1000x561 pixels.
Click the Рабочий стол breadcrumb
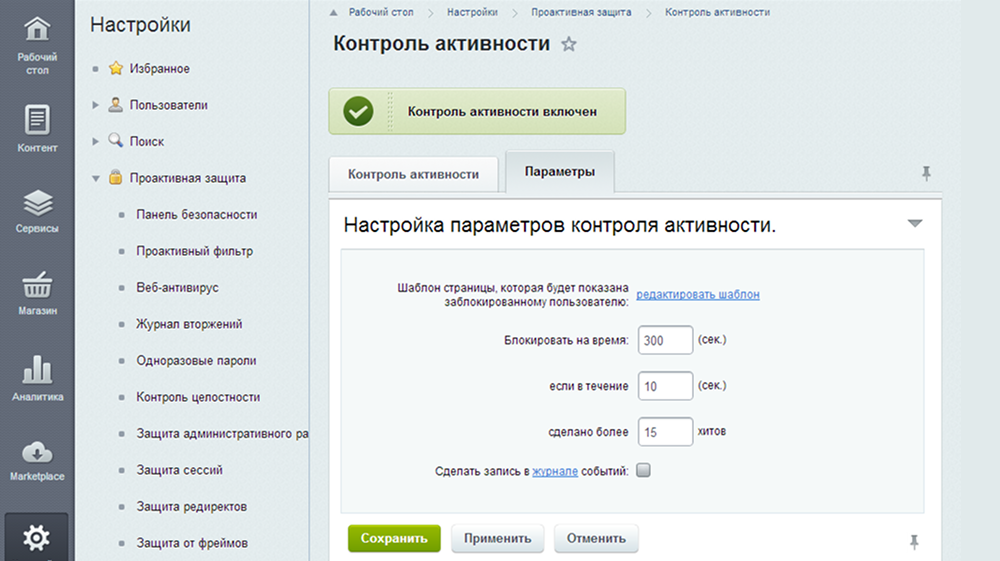point(381,12)
